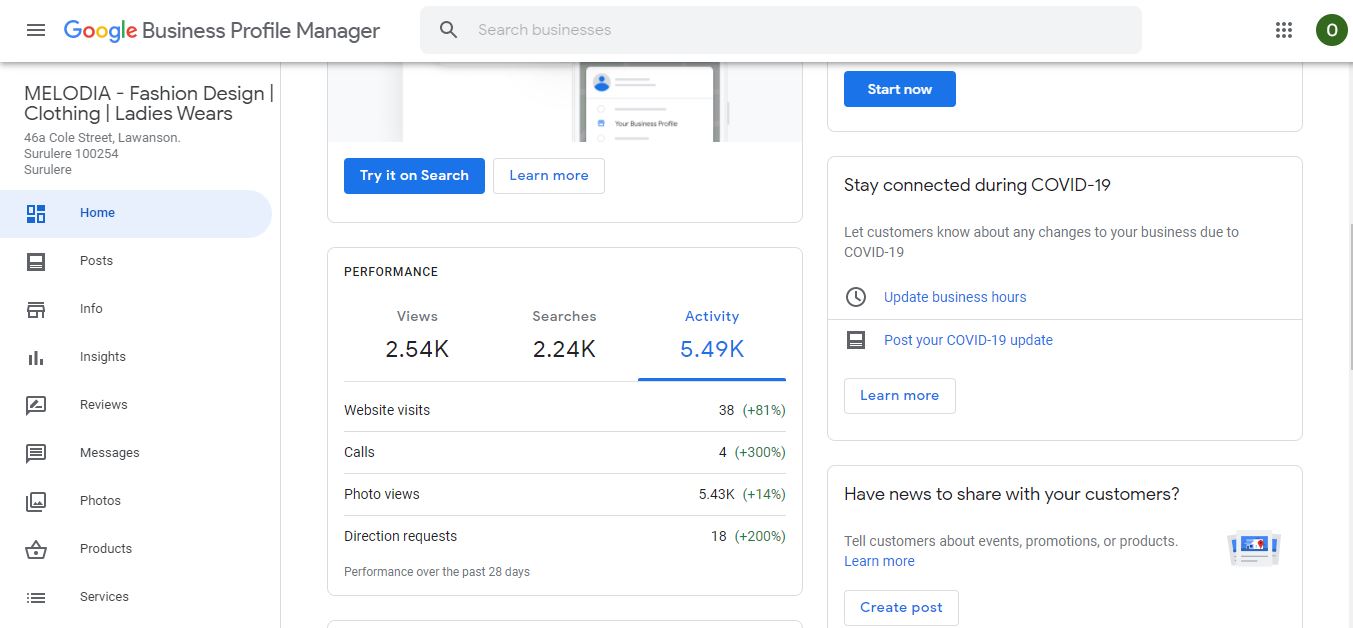Click the search magnifier icon

[449, 30]
